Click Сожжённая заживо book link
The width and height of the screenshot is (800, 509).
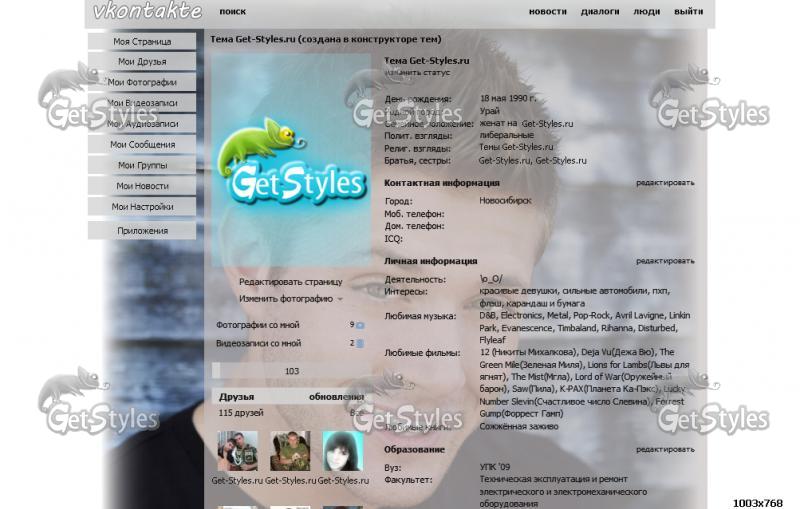(518, 426)
